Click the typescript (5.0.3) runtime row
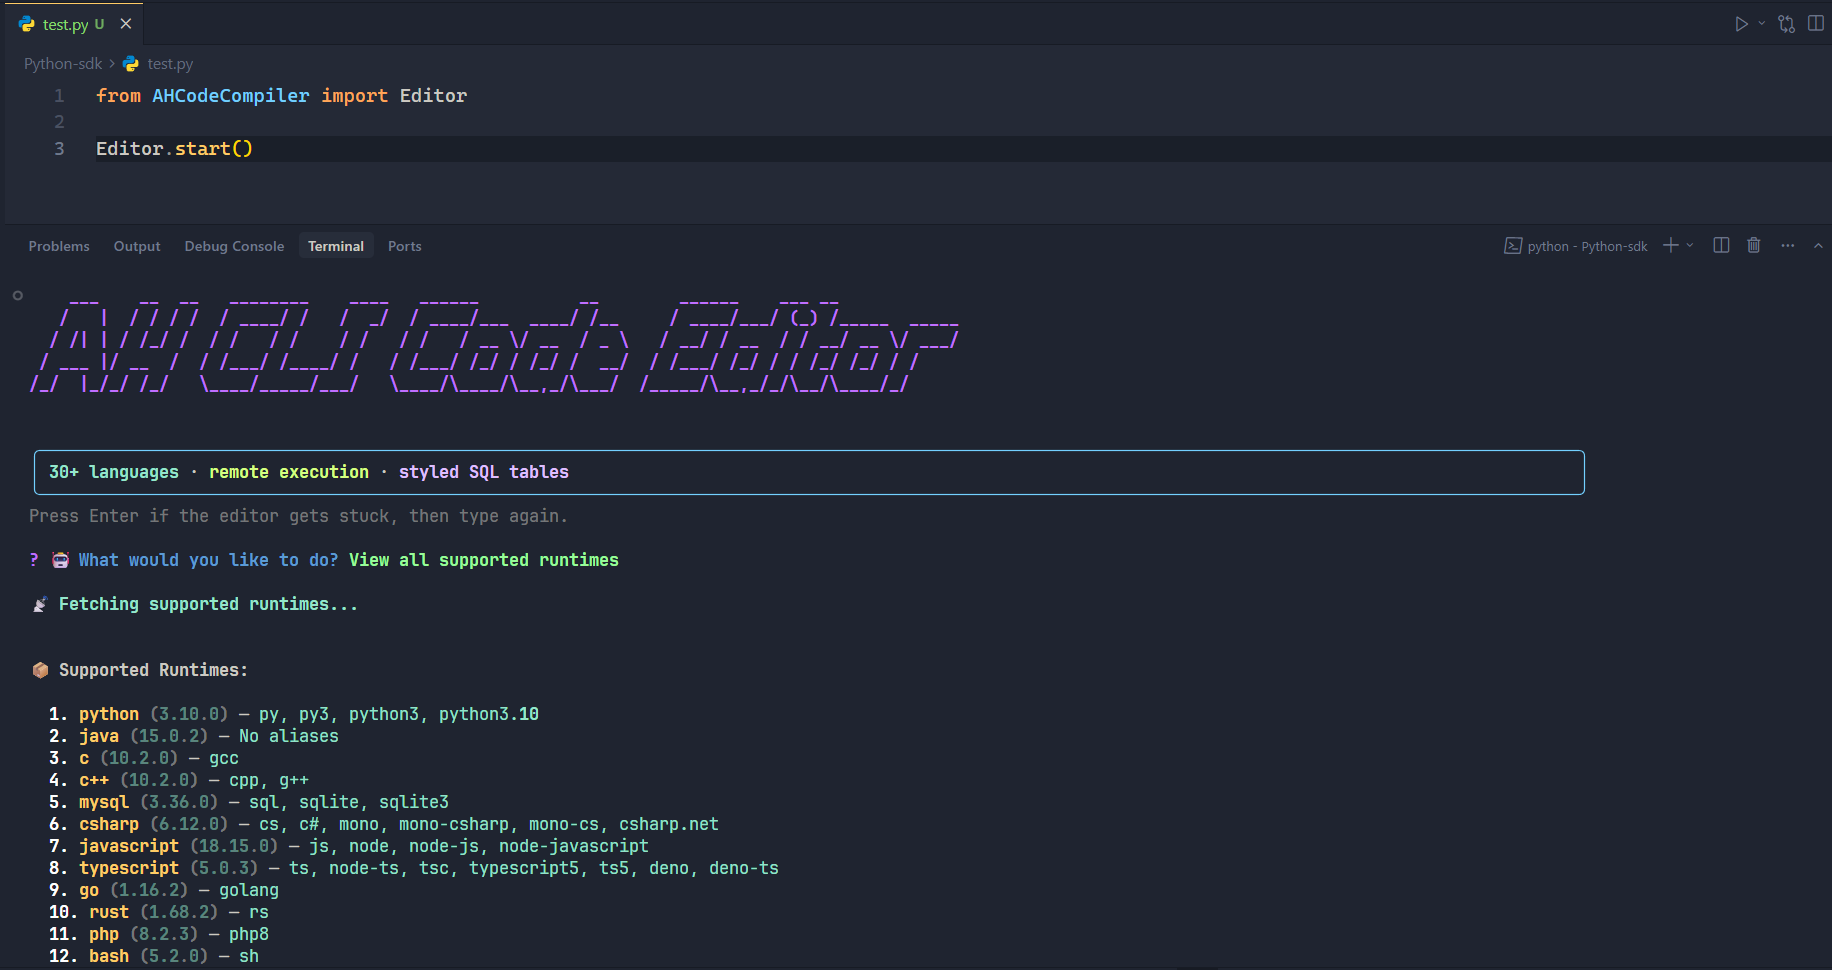Screen dimensions: 1832x970 coord(414,868)
